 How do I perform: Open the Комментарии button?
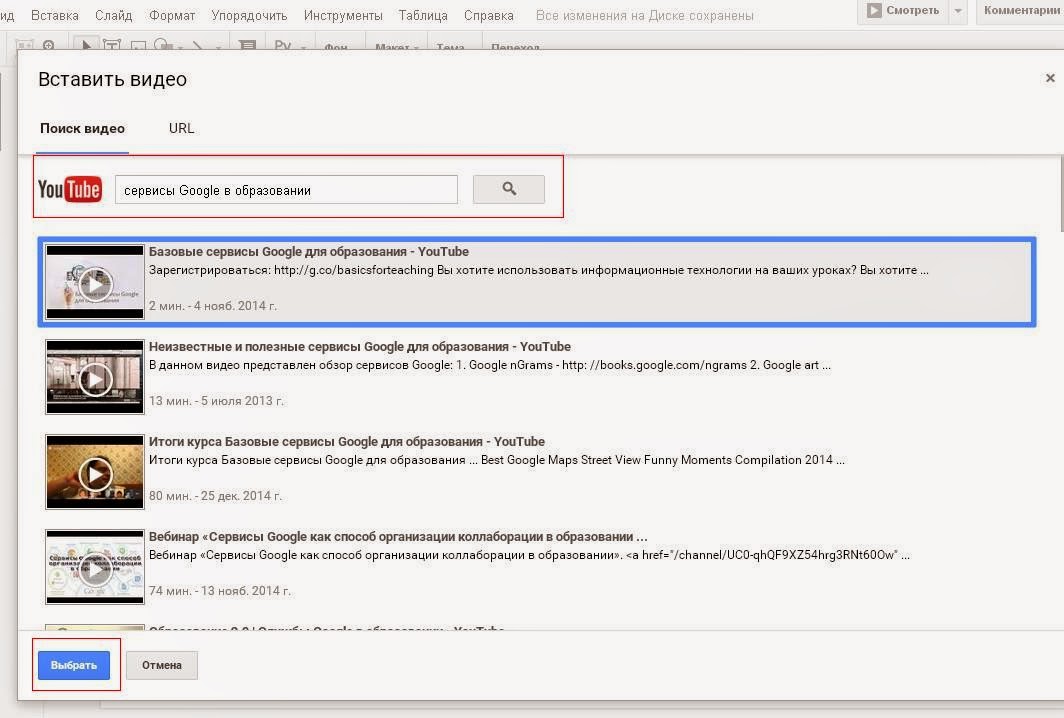[1021, 11]
